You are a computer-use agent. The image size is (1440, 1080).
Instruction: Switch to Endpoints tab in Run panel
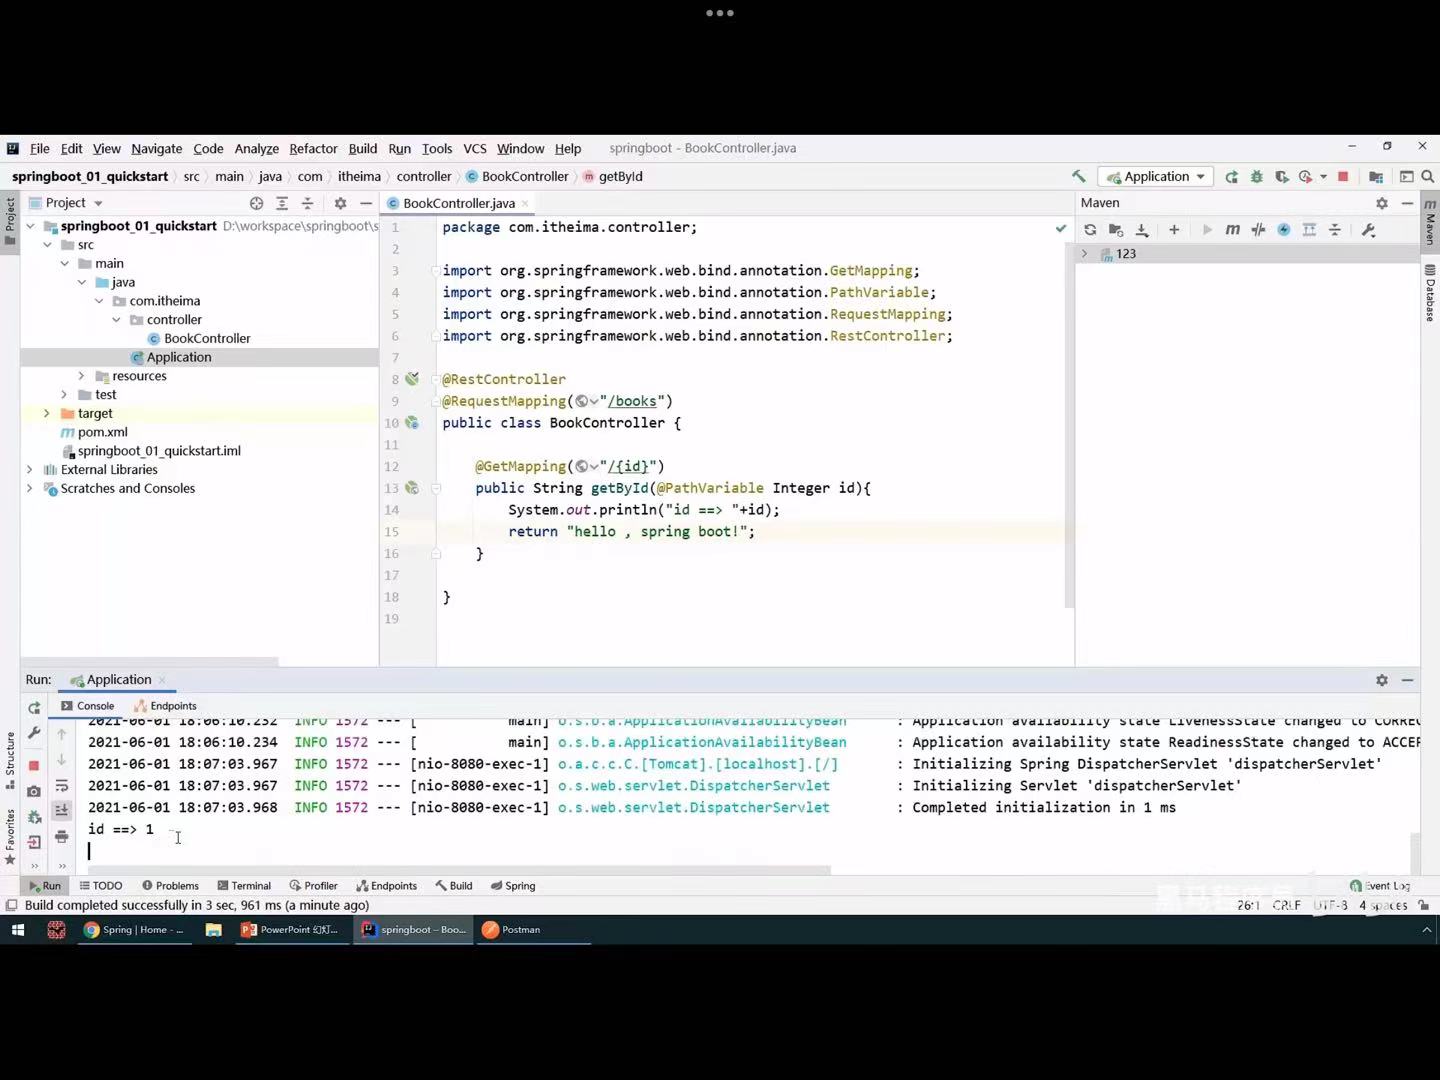tap(166, 706)
